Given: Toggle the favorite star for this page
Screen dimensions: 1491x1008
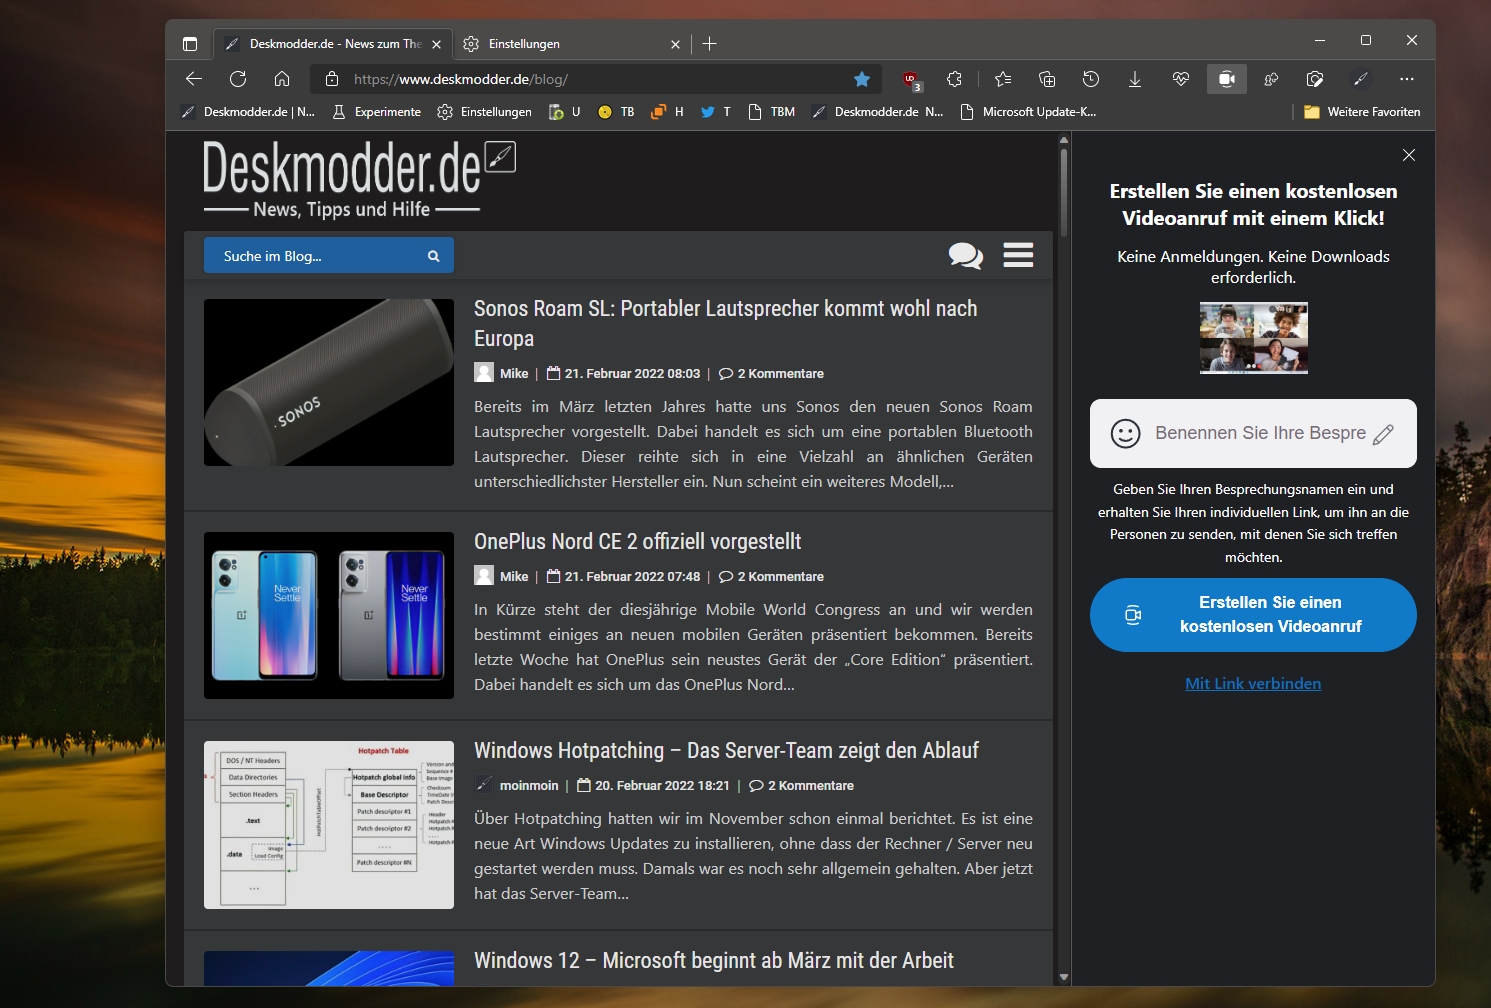Looking at the screenshot, I should 862,79.
